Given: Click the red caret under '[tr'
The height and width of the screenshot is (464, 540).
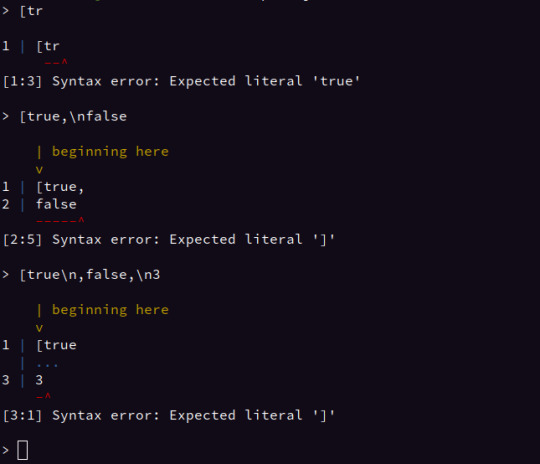Looking at the screenshot, I should (64, 62).
